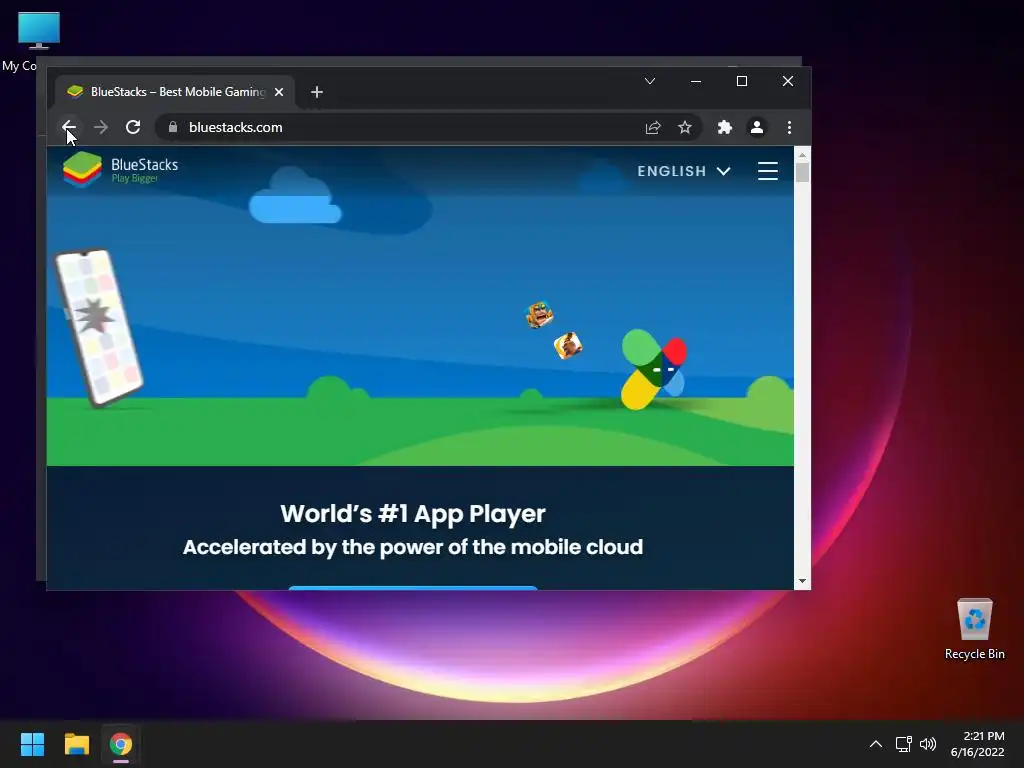Click the forward navigation arrow
Screen dimensions: 1024x768
[x=101, y=127]
